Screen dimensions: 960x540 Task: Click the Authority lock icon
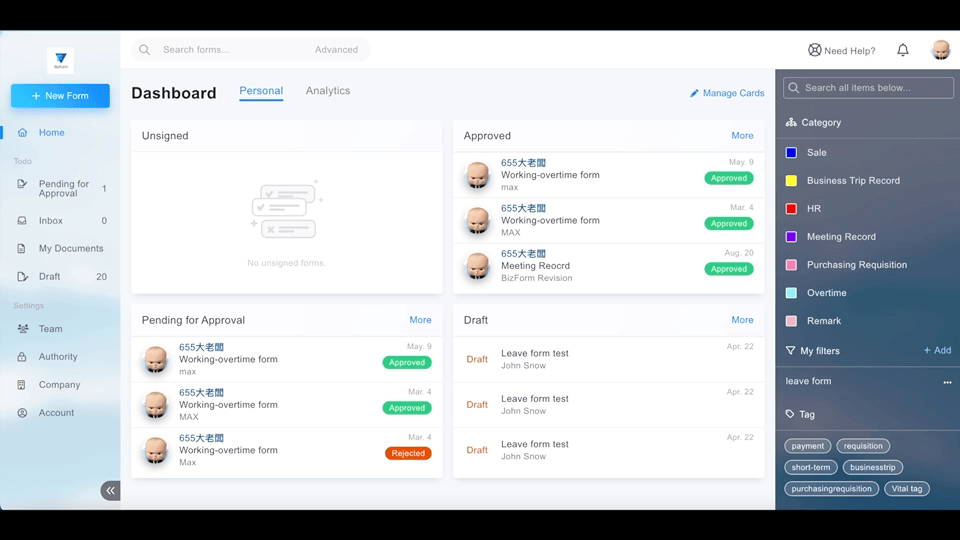point(22,357)
